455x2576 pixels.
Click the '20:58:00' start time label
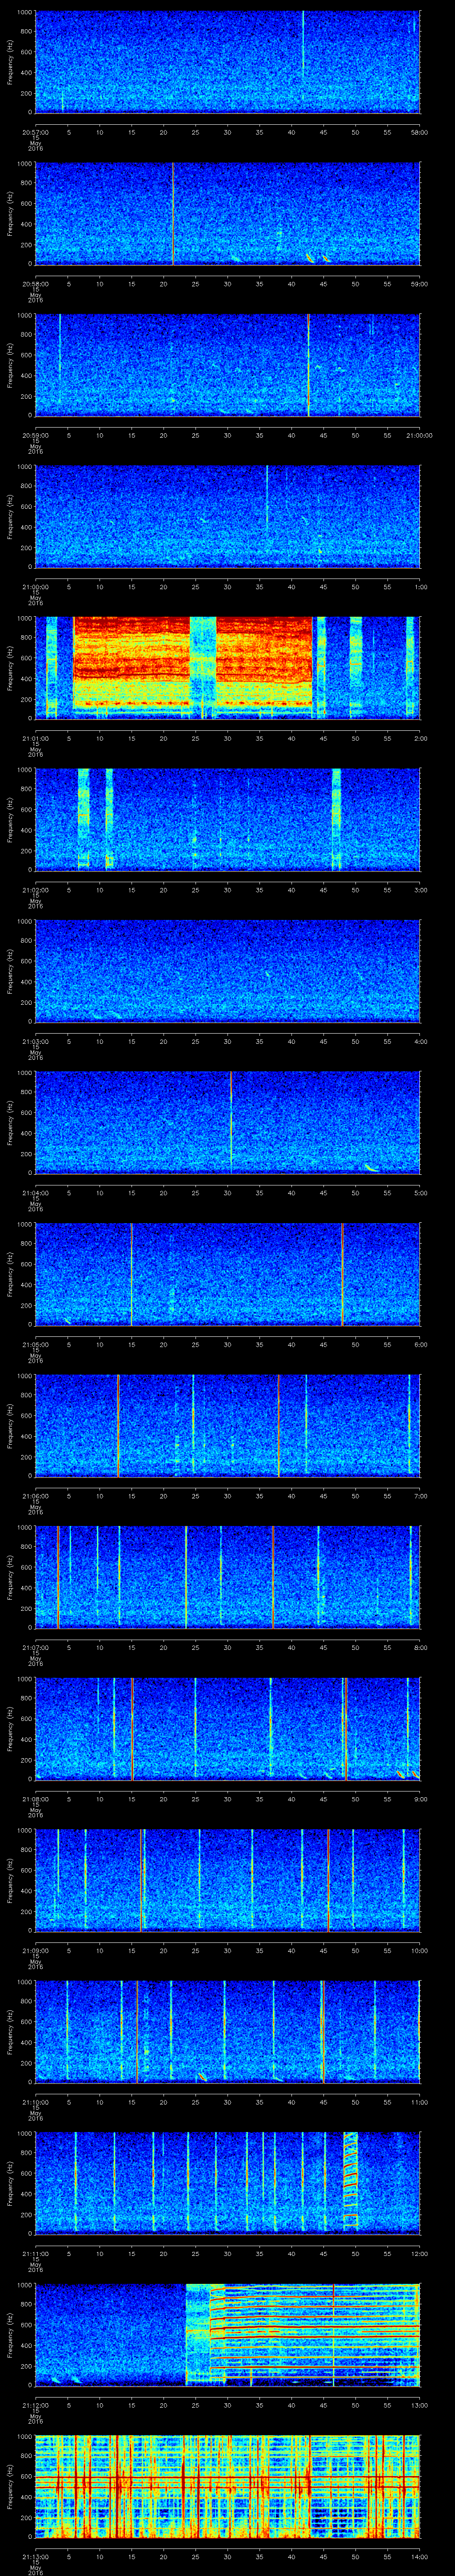coord(35,284)
